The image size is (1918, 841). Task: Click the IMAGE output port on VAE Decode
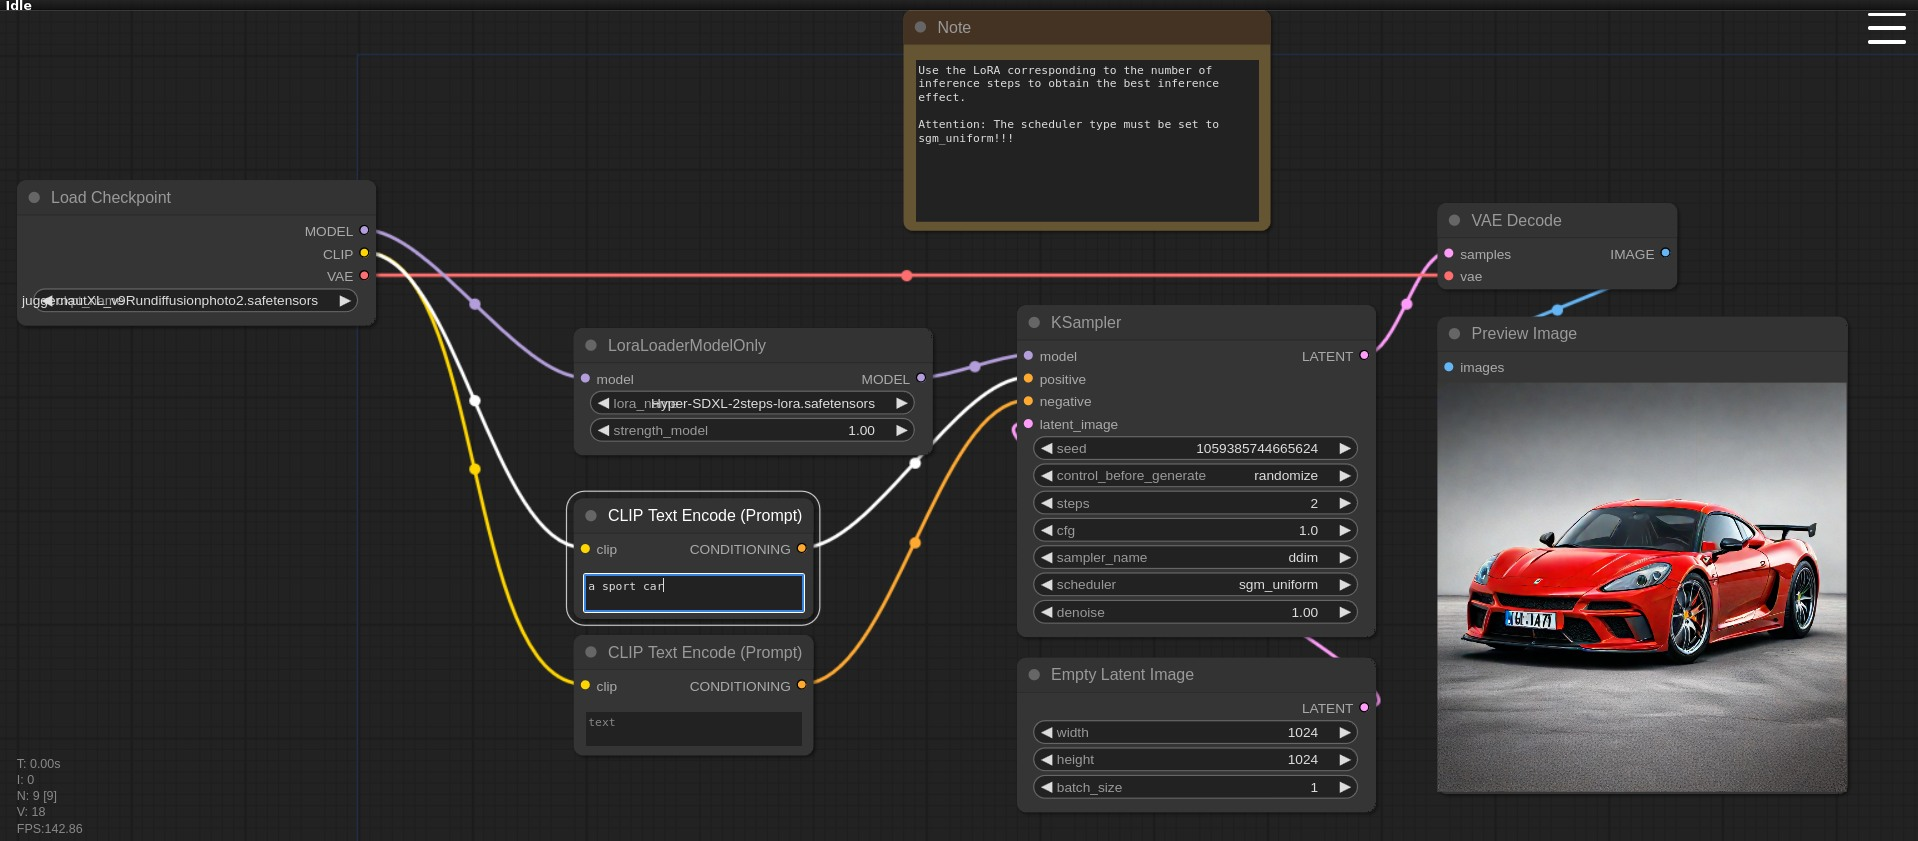click(x=1665, y=254)
